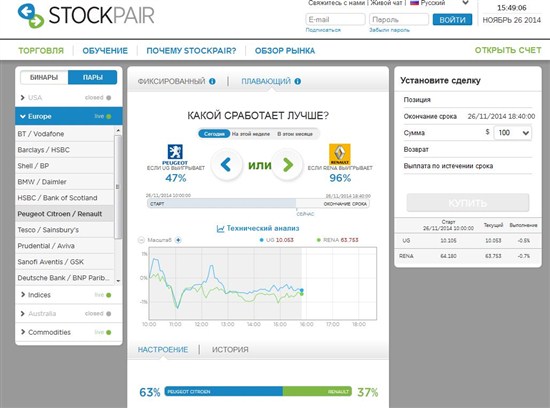This screenshot has width=550, height=408.
Task: Focus the E-mail input field
Action: click(335, 20)
